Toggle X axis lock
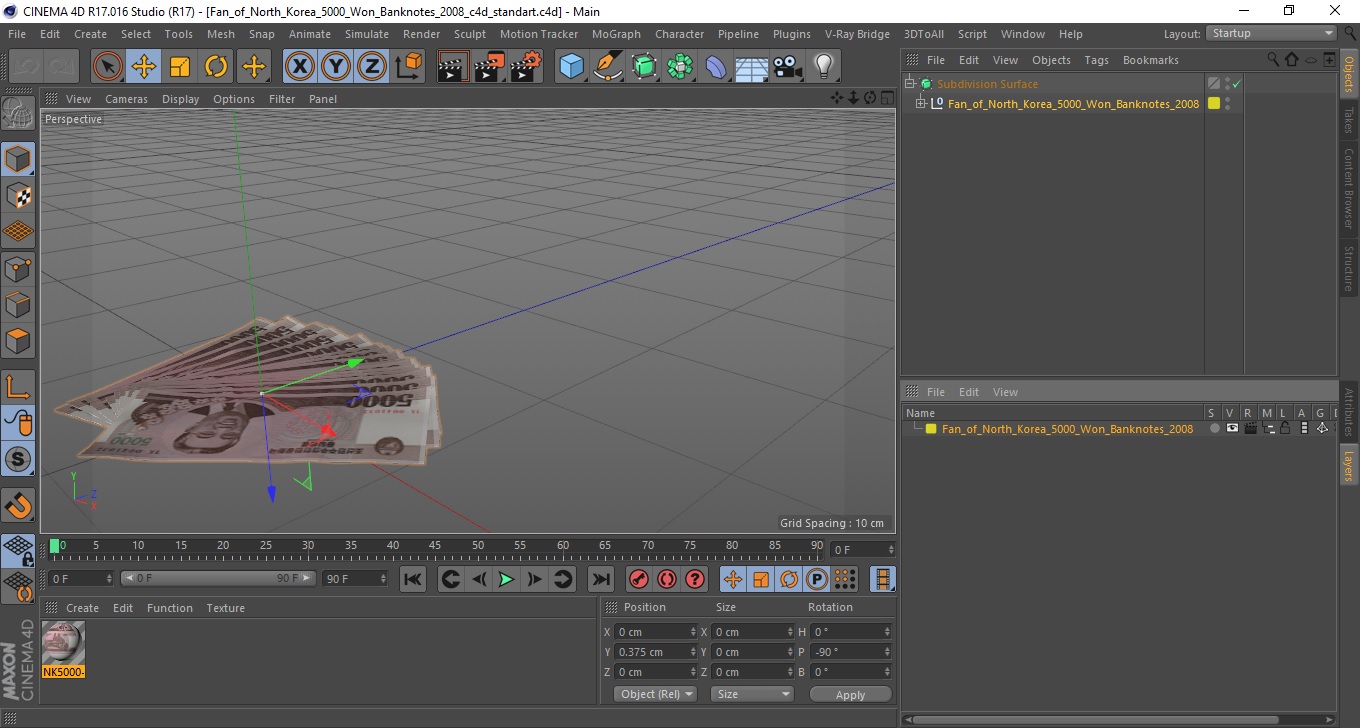 coord(300,67)
